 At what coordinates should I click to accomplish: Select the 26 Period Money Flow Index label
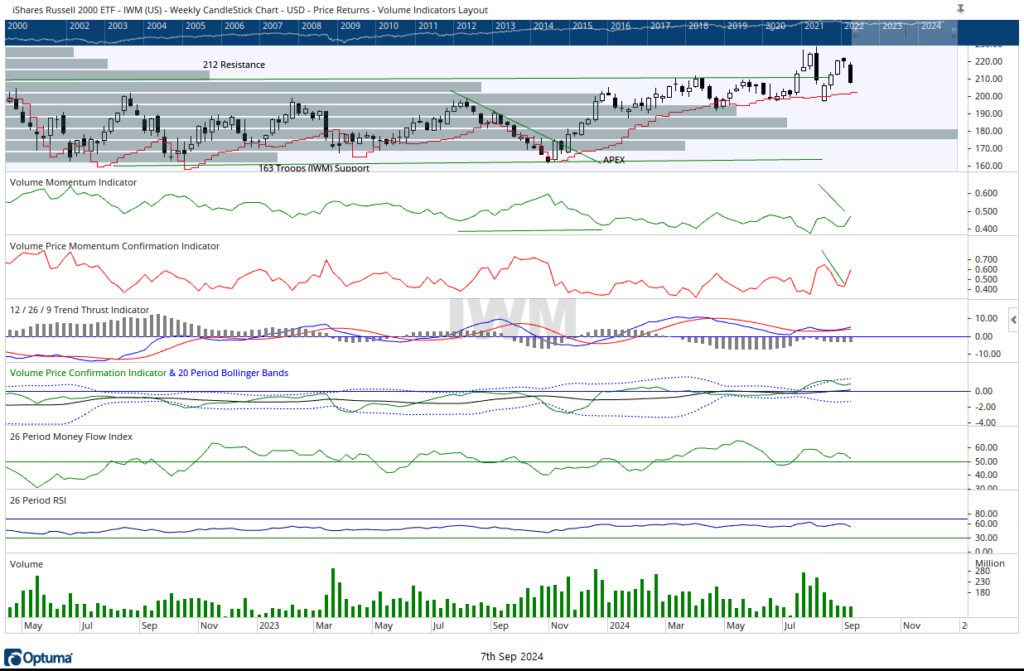tap(70, 437)
